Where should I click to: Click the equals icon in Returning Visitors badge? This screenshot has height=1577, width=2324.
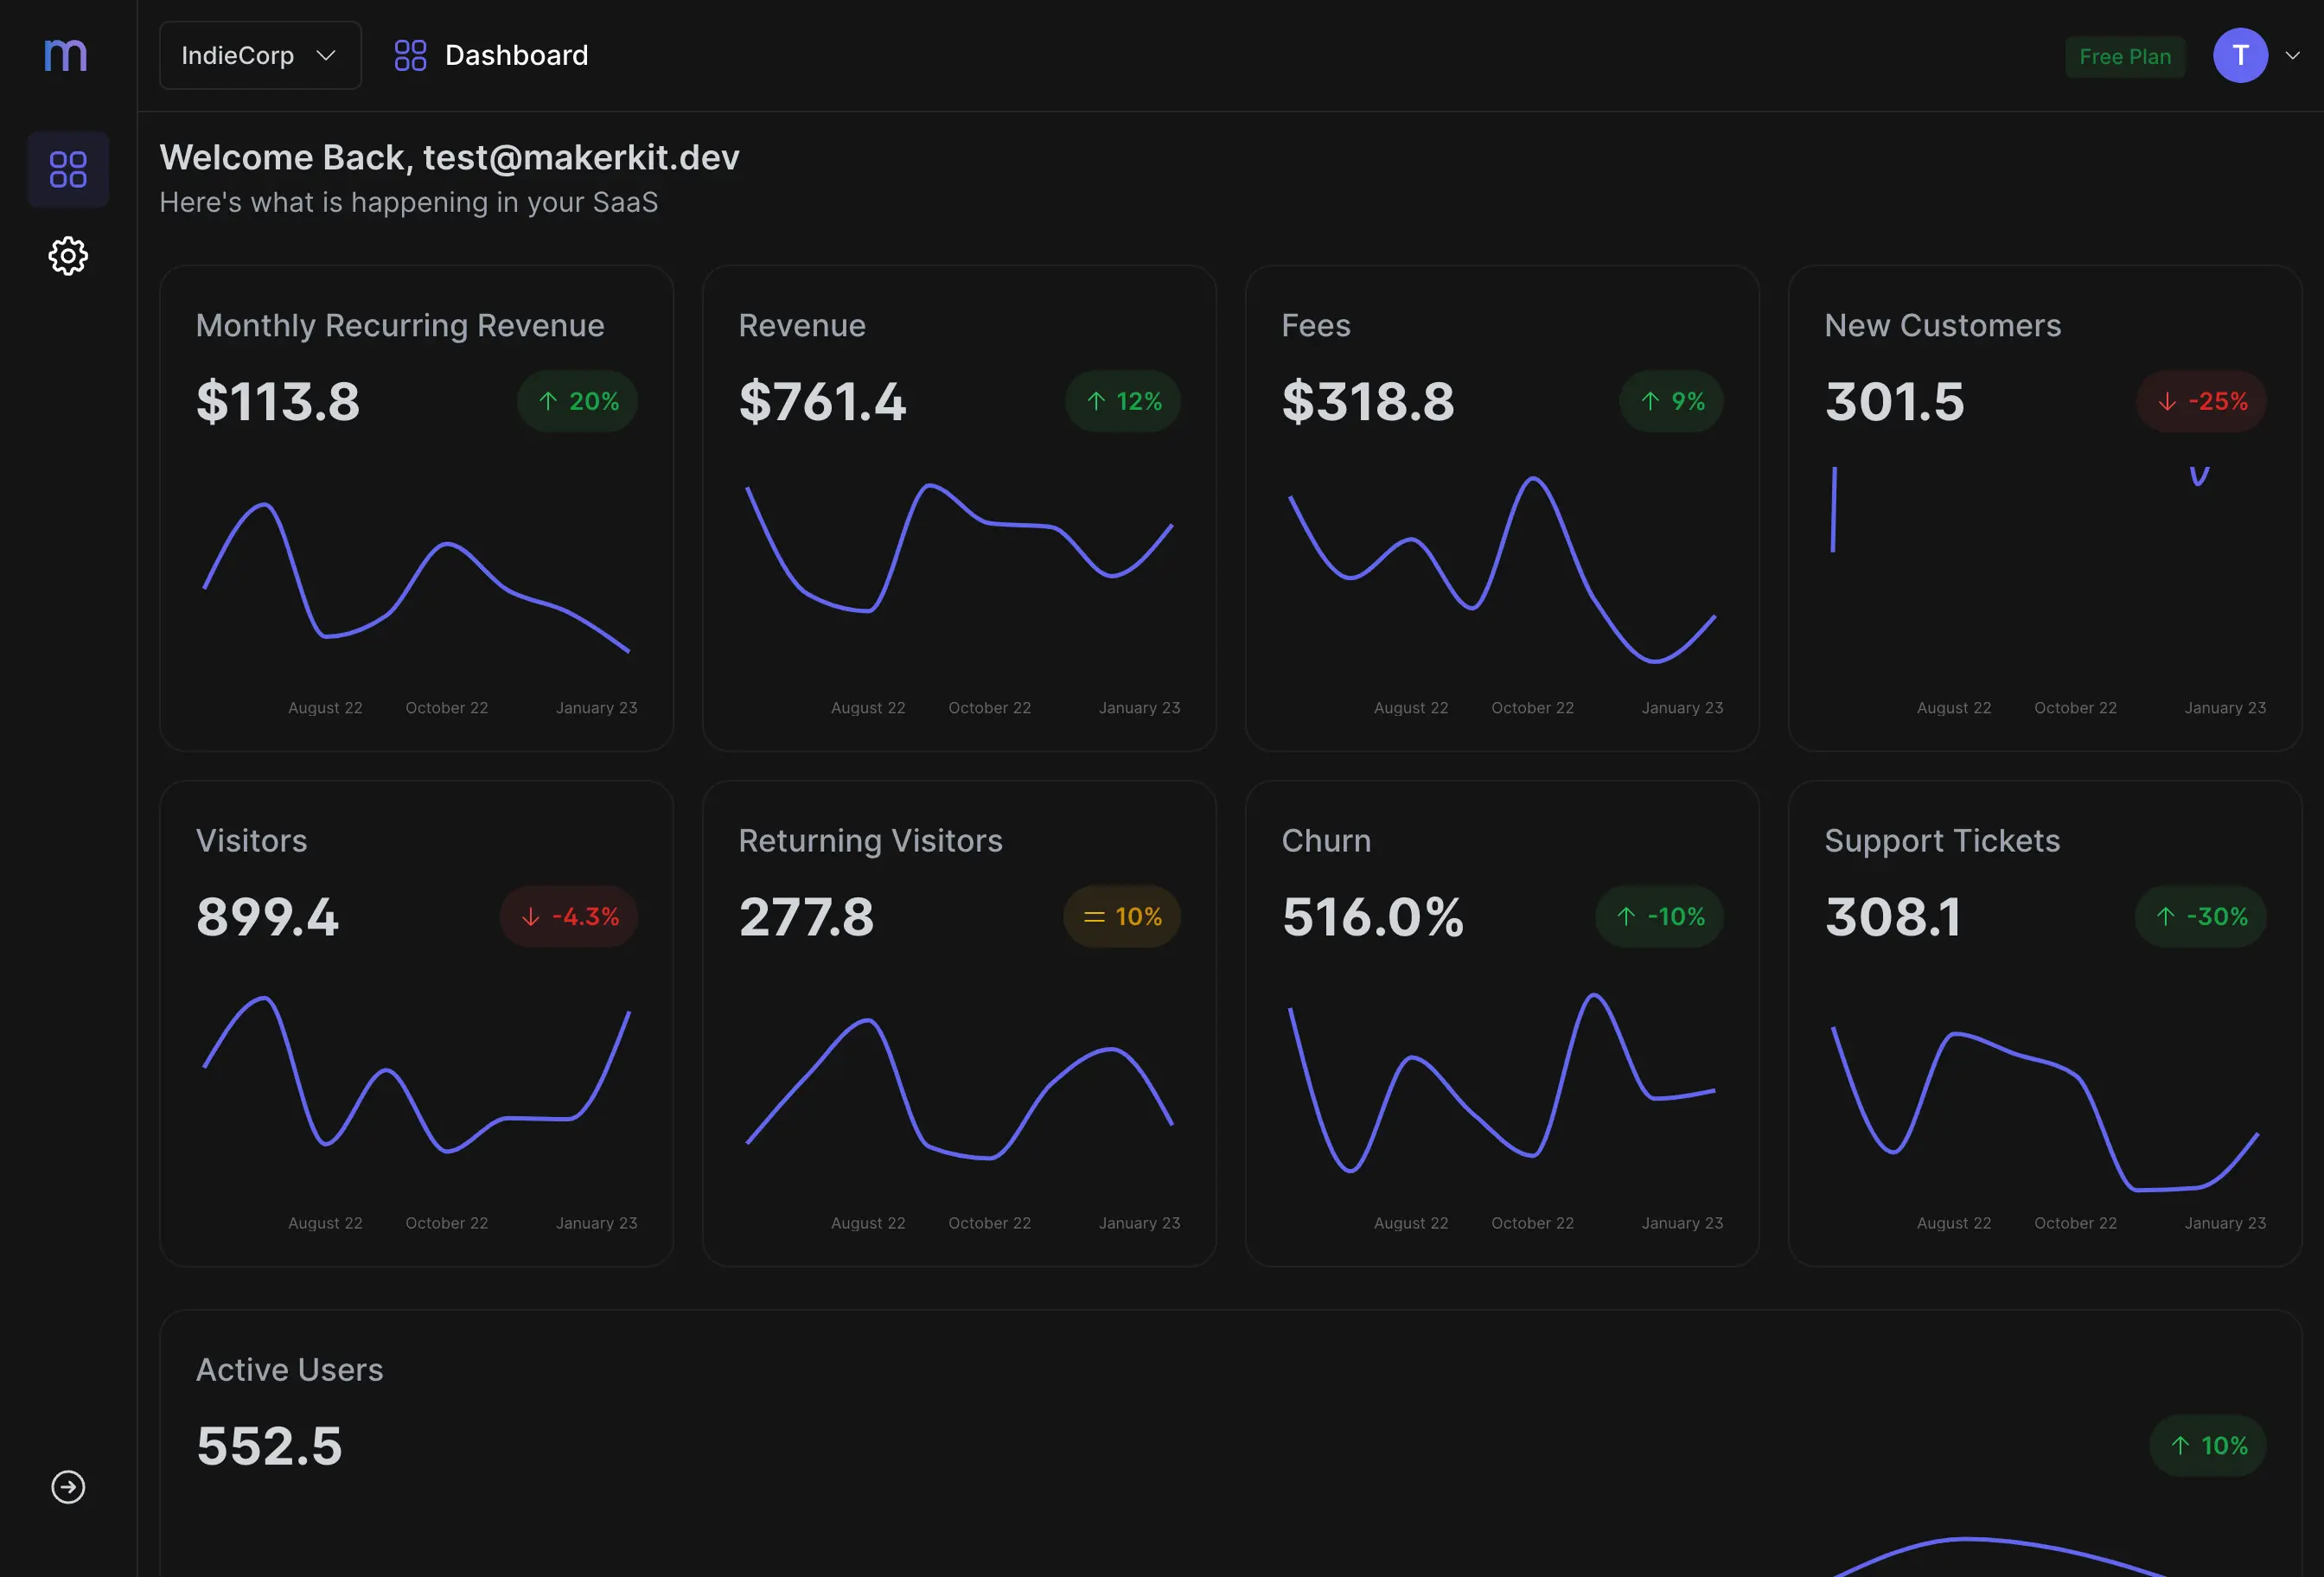[1094, 916]
